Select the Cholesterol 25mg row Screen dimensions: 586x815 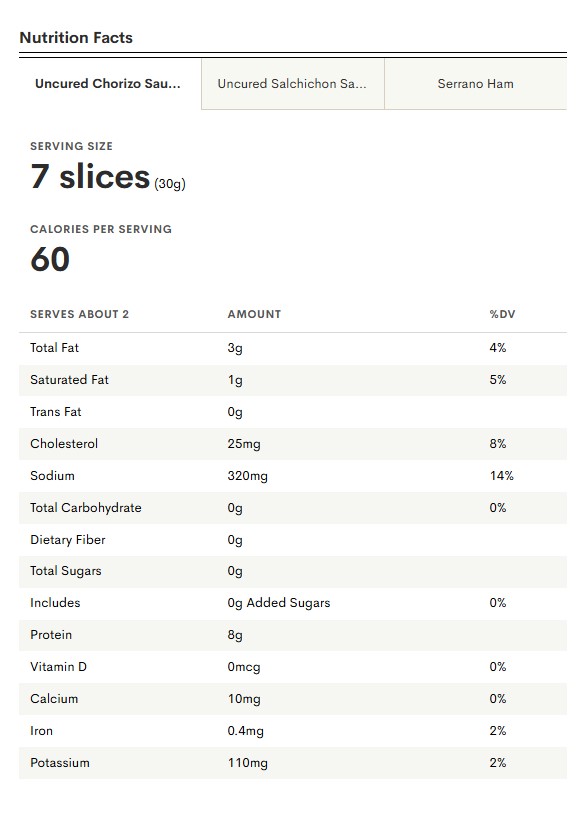(293, 444)
